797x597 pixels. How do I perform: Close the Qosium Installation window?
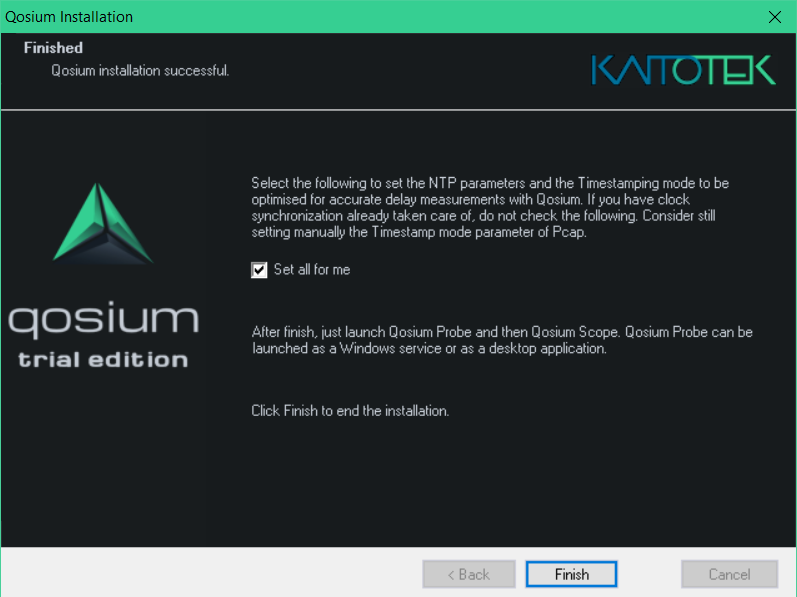click(x=775, y=17)
